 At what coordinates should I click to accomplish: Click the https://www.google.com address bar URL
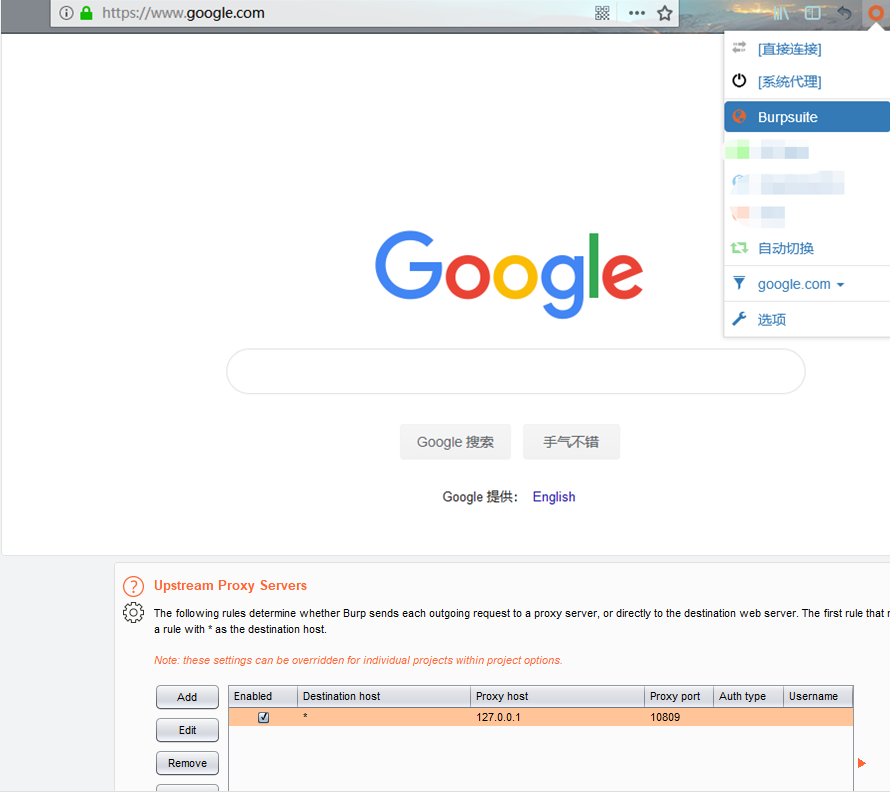pos(183,12)
